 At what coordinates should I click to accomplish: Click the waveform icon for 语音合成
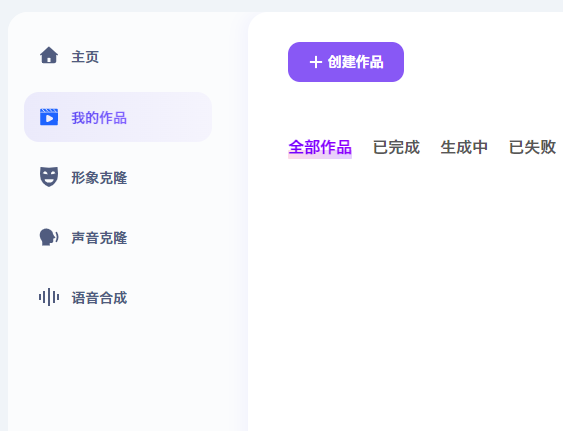pyautogui.click(x=49, y=297)
